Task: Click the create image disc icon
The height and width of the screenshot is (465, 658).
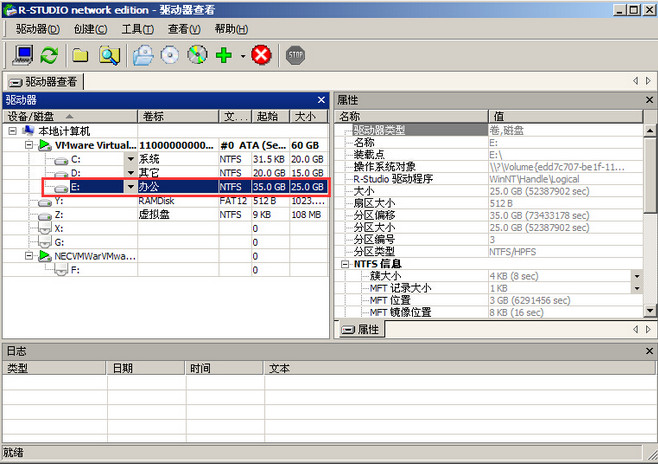Action: [170, 55]
